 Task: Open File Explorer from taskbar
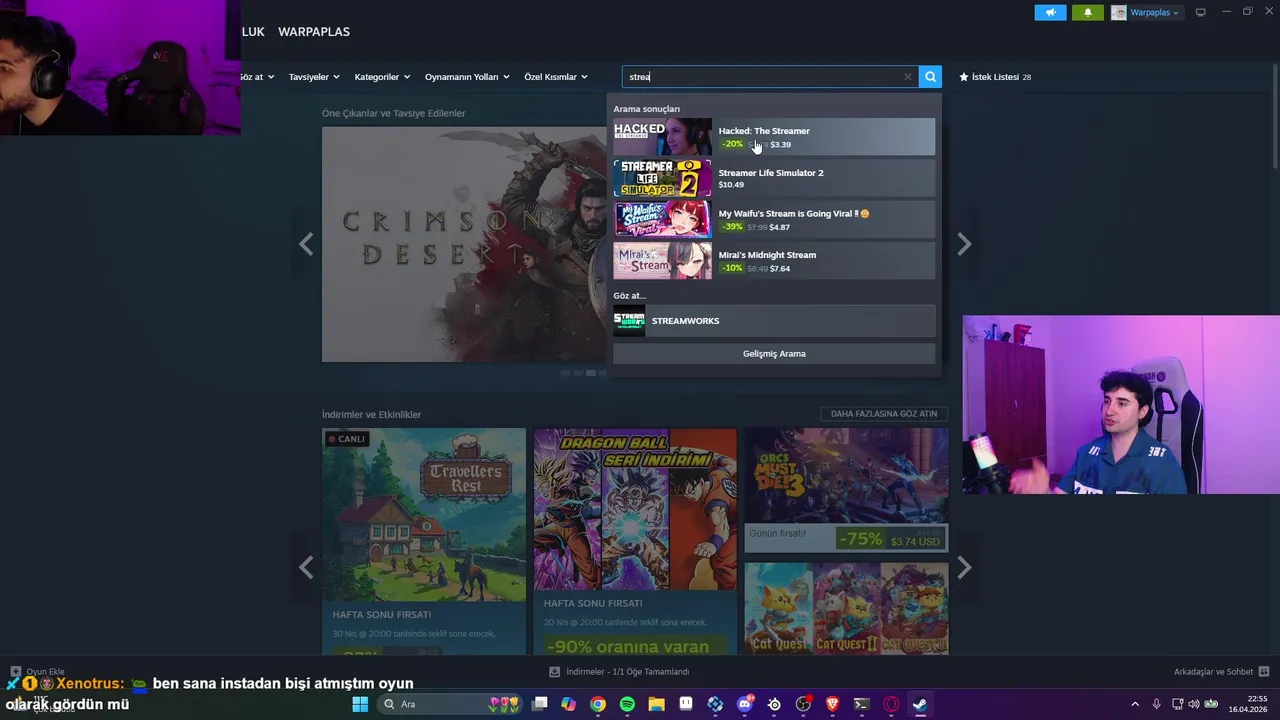click(657, 704)
